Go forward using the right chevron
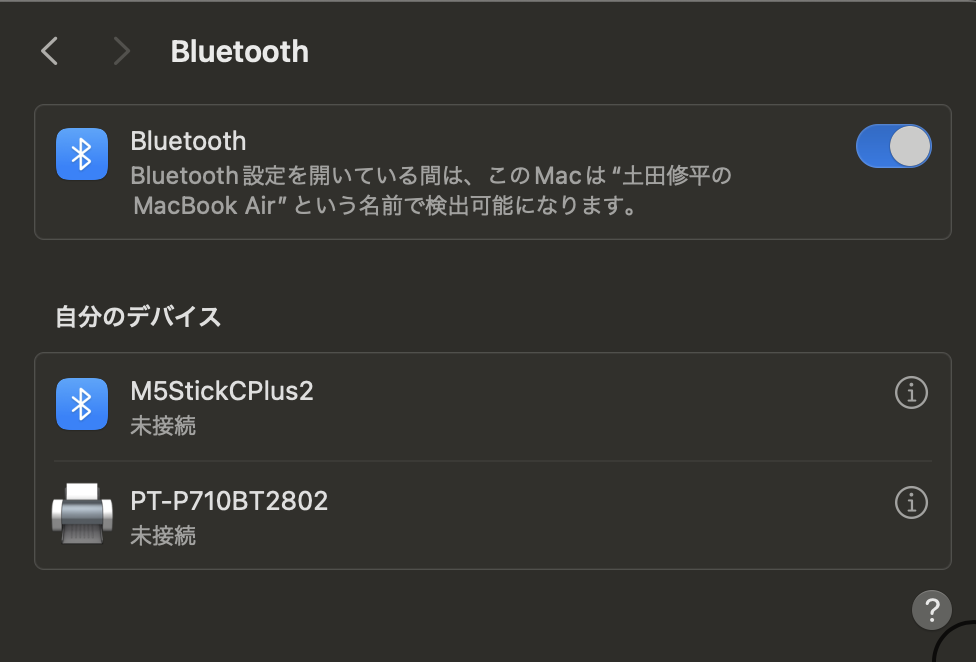The width and height of the screenshot is (976, 662). tap(121, 51)
